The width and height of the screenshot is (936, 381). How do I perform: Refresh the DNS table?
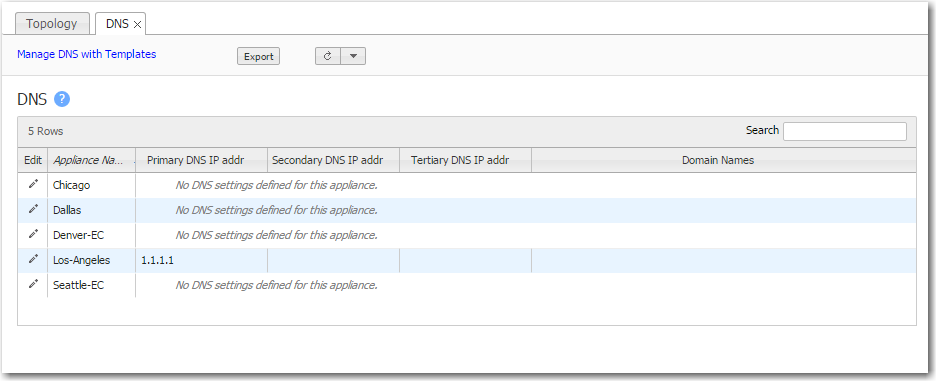tap(328, 56)
